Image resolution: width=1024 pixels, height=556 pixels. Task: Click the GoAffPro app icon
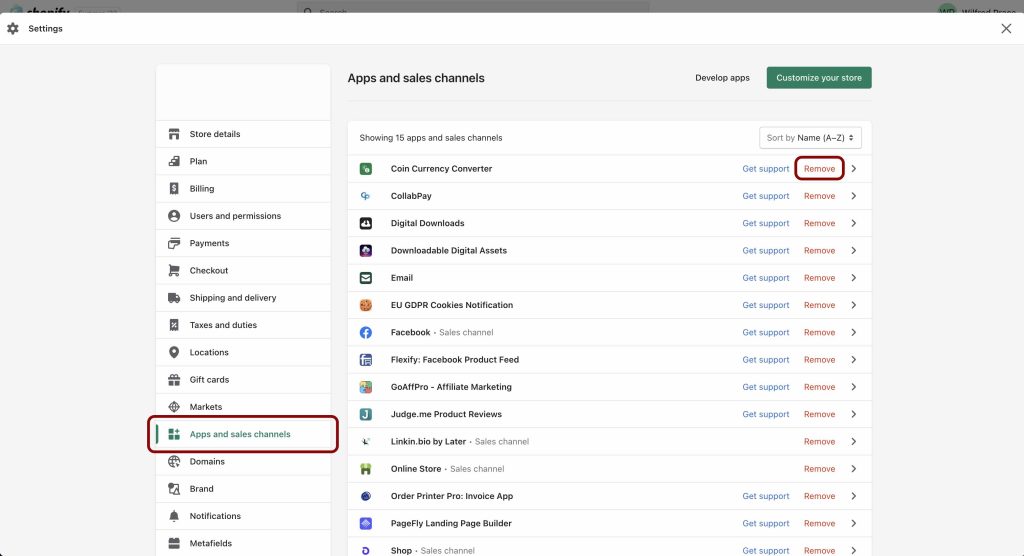pos(366,387)
